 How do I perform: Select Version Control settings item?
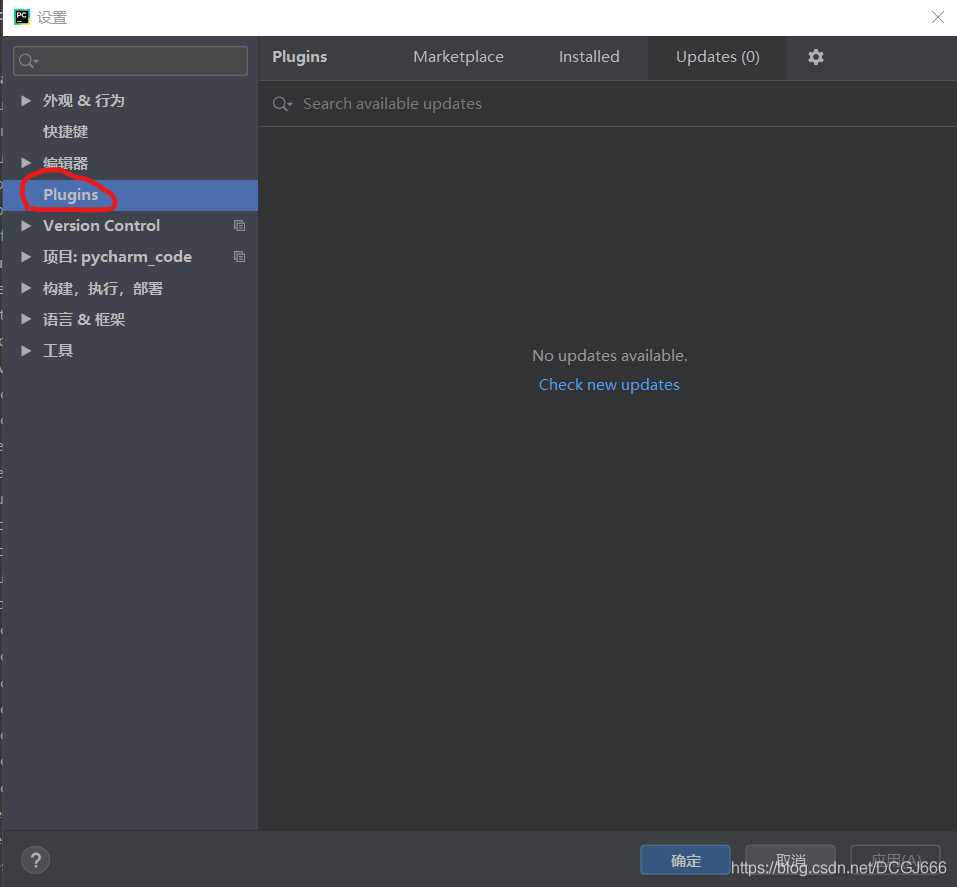101,226
